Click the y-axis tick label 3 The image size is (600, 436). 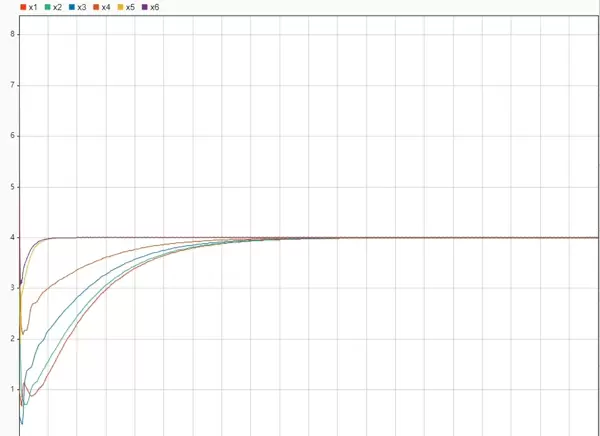[13, 288]
